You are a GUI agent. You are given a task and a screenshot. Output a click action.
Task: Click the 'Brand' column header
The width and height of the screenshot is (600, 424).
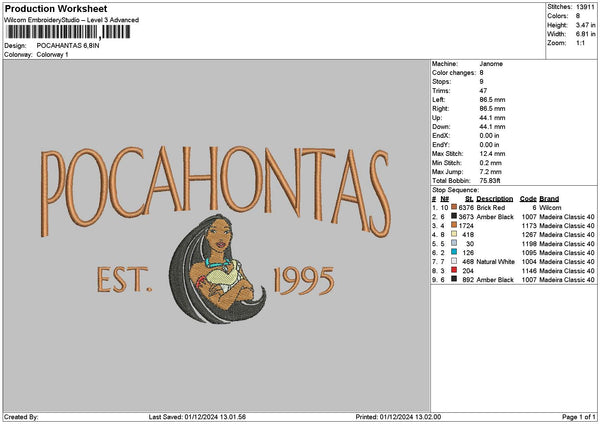pos(549,199)
